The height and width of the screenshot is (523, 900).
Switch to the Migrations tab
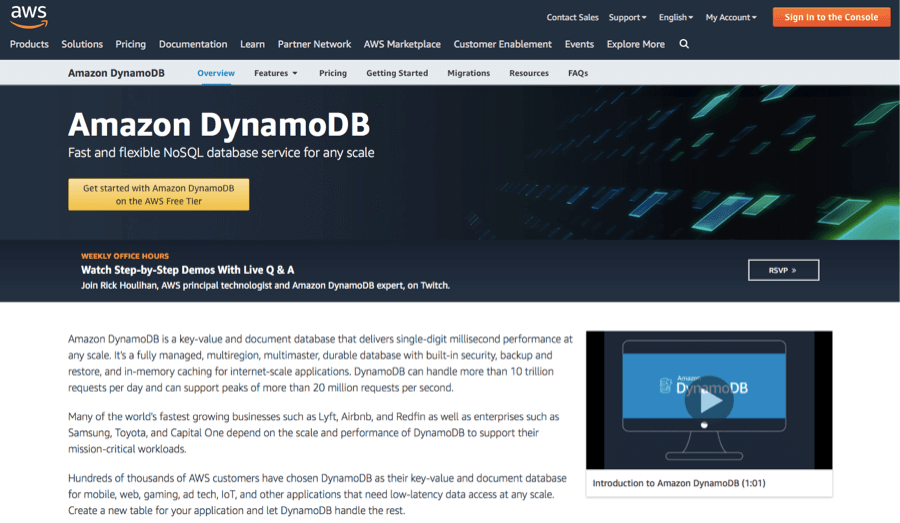[468, 73]
